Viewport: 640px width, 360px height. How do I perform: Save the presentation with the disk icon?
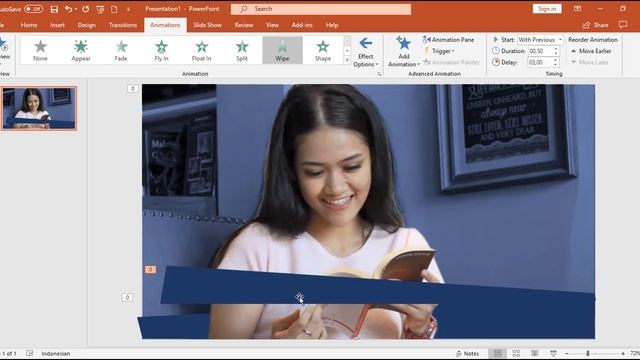tap(54, 9)
